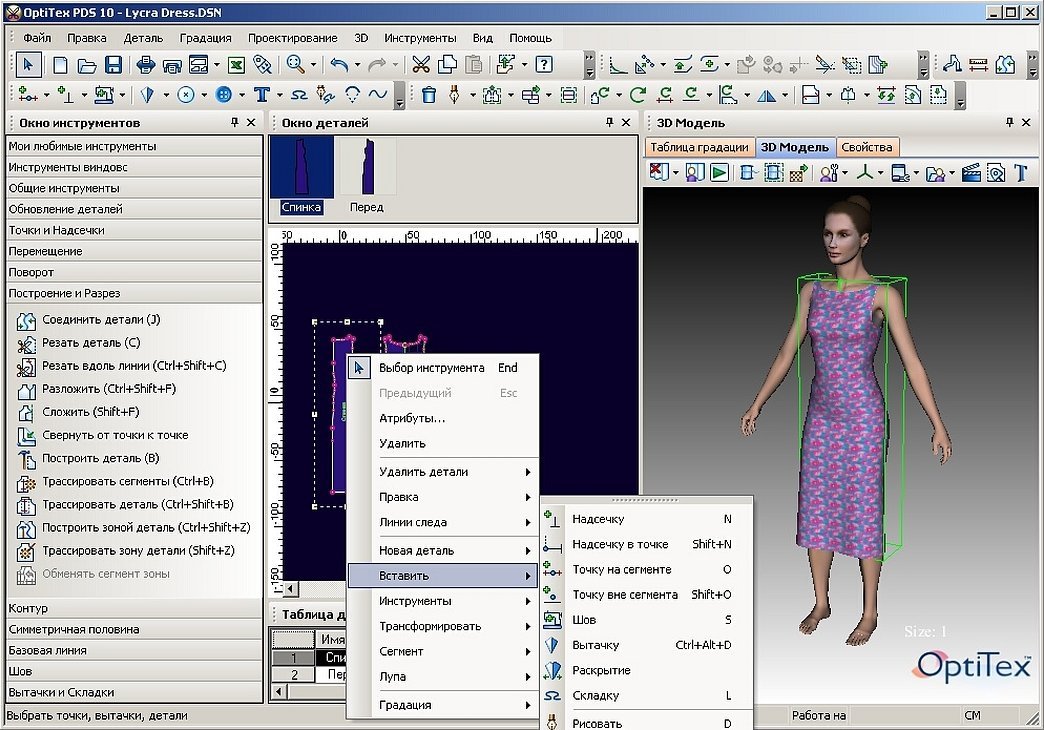The image size is (1044, 730).
Task: Select Симметричная половина section
Action: tap(134, 630)
